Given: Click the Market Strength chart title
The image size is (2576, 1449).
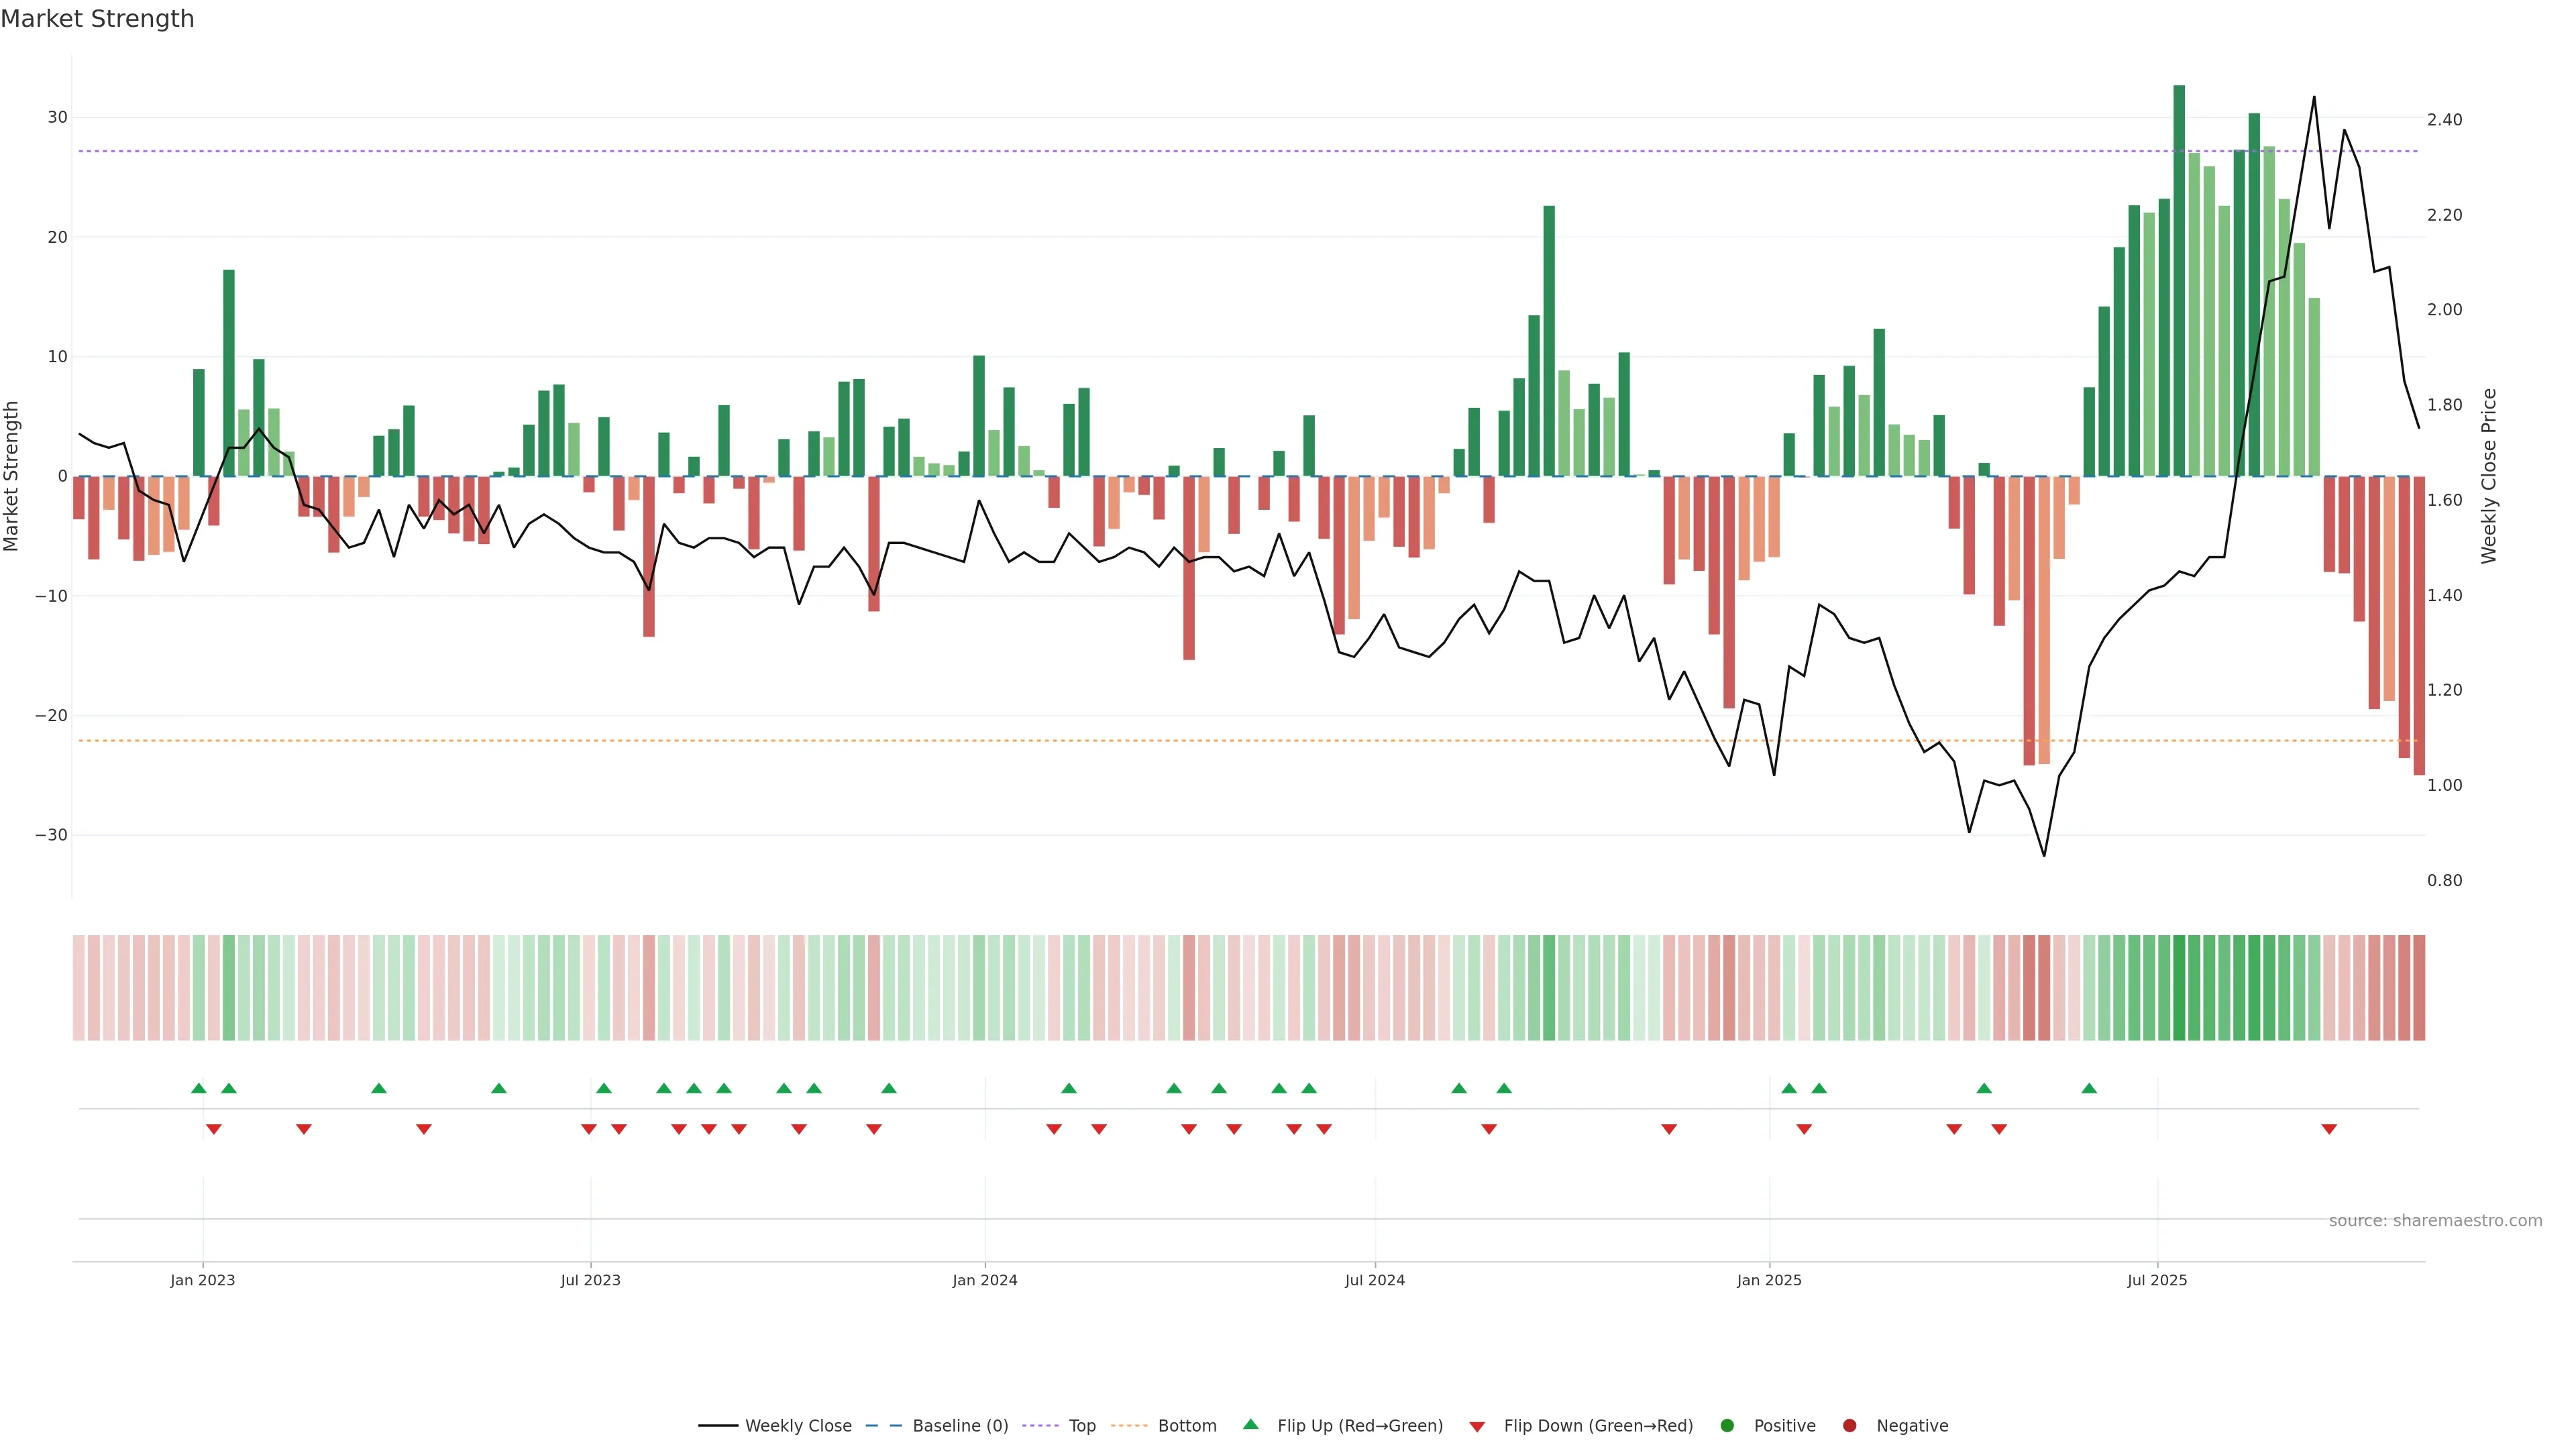Looking at the screenshot, I should click(x=97, y=19).
